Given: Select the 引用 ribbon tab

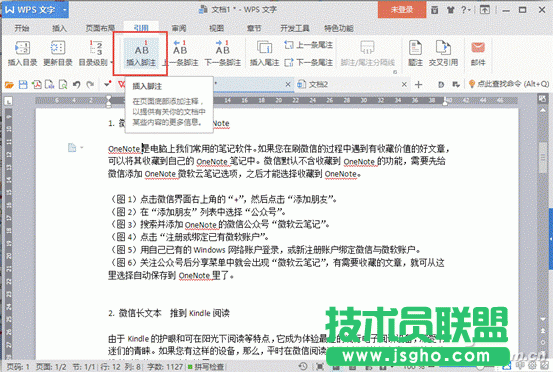Looking at the screenshot, I should pyautogui.click(x=141, y=28).
